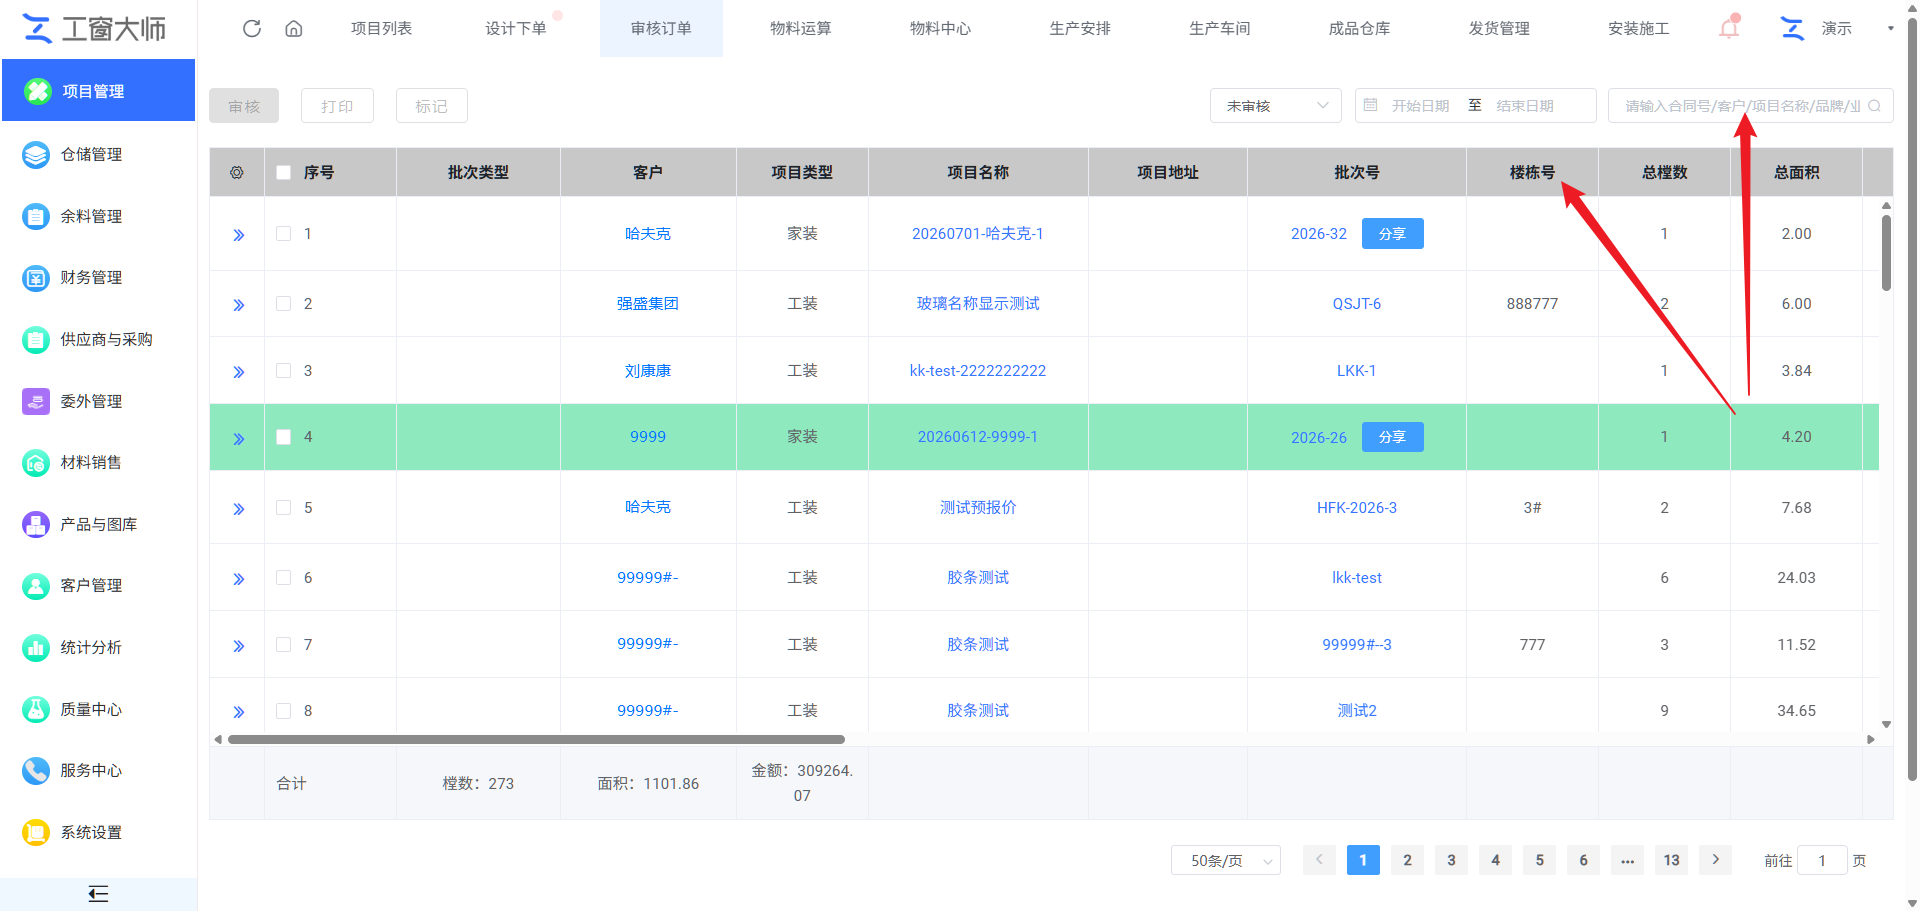This screenshot has width=1920, height=911.
Task: Click the 开始日期 date field
Action: (1420, 106)
